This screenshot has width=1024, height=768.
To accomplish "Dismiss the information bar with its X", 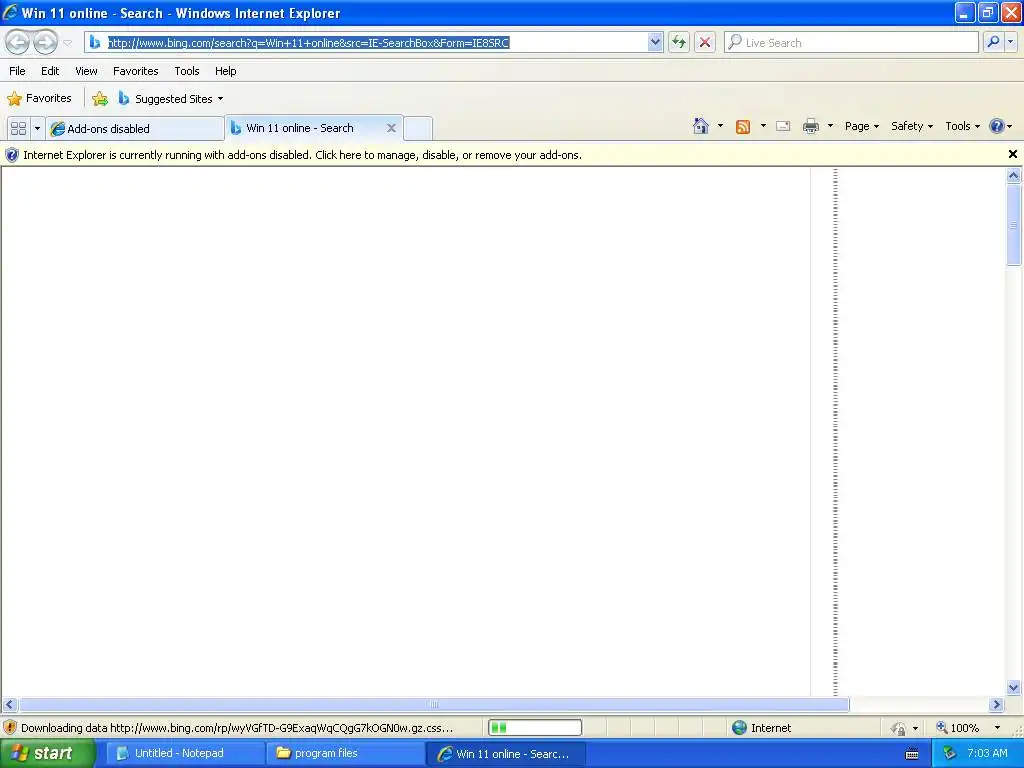I will click(1012, 154).
